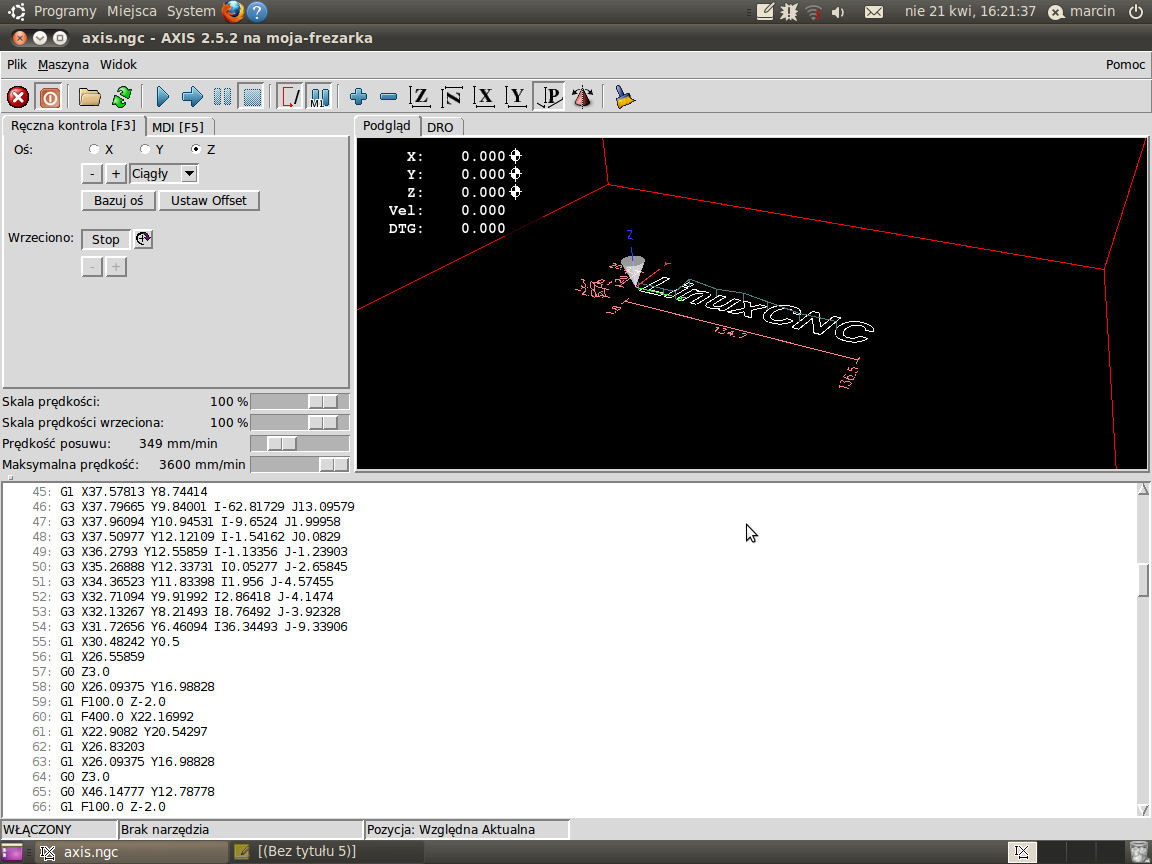This screenshot has height=864, width=1152.
Task: Open the Pomoc menu
Action: (1125, 65)
